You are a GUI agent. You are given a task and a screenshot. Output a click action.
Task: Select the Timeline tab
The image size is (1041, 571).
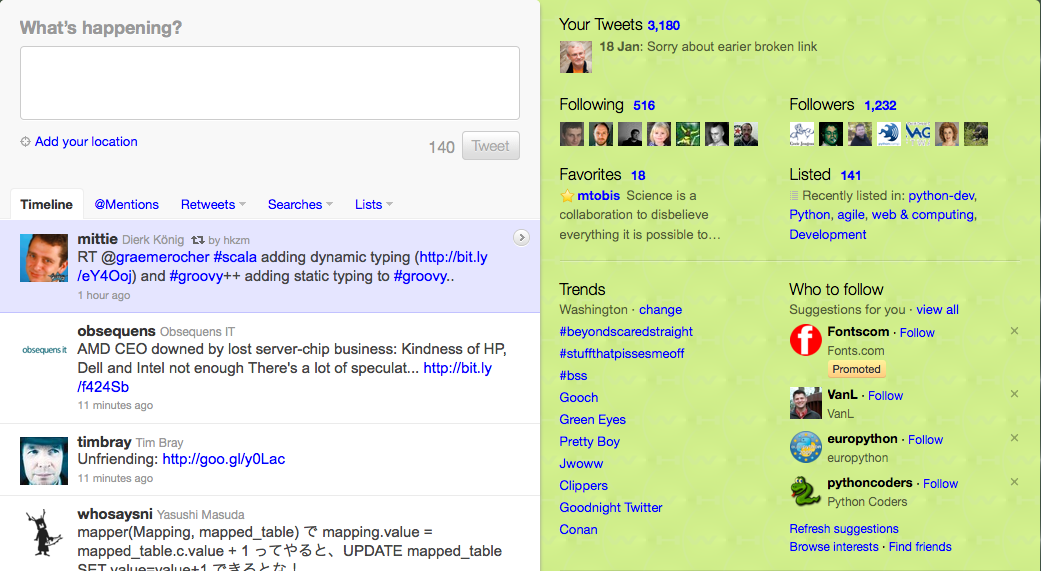click(46, 204)
